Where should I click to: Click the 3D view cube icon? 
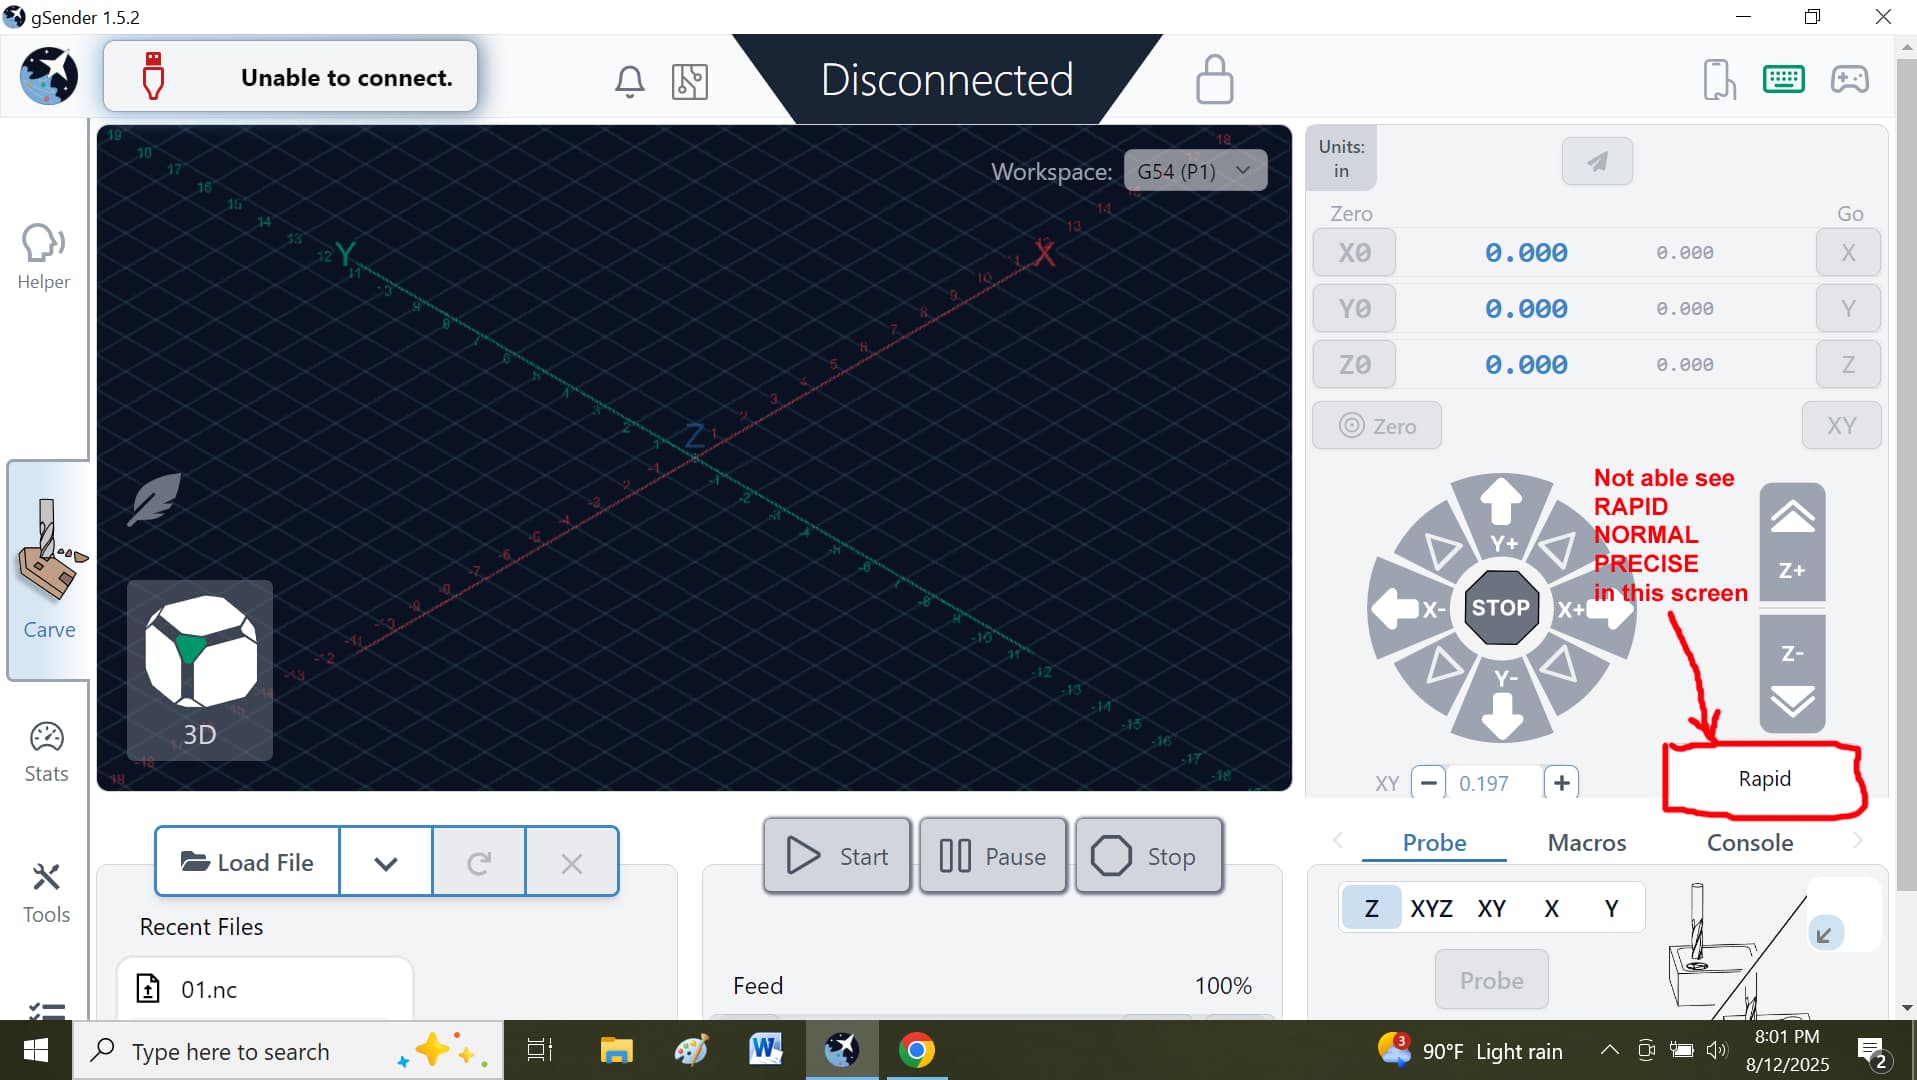click(x=200, y=669)
